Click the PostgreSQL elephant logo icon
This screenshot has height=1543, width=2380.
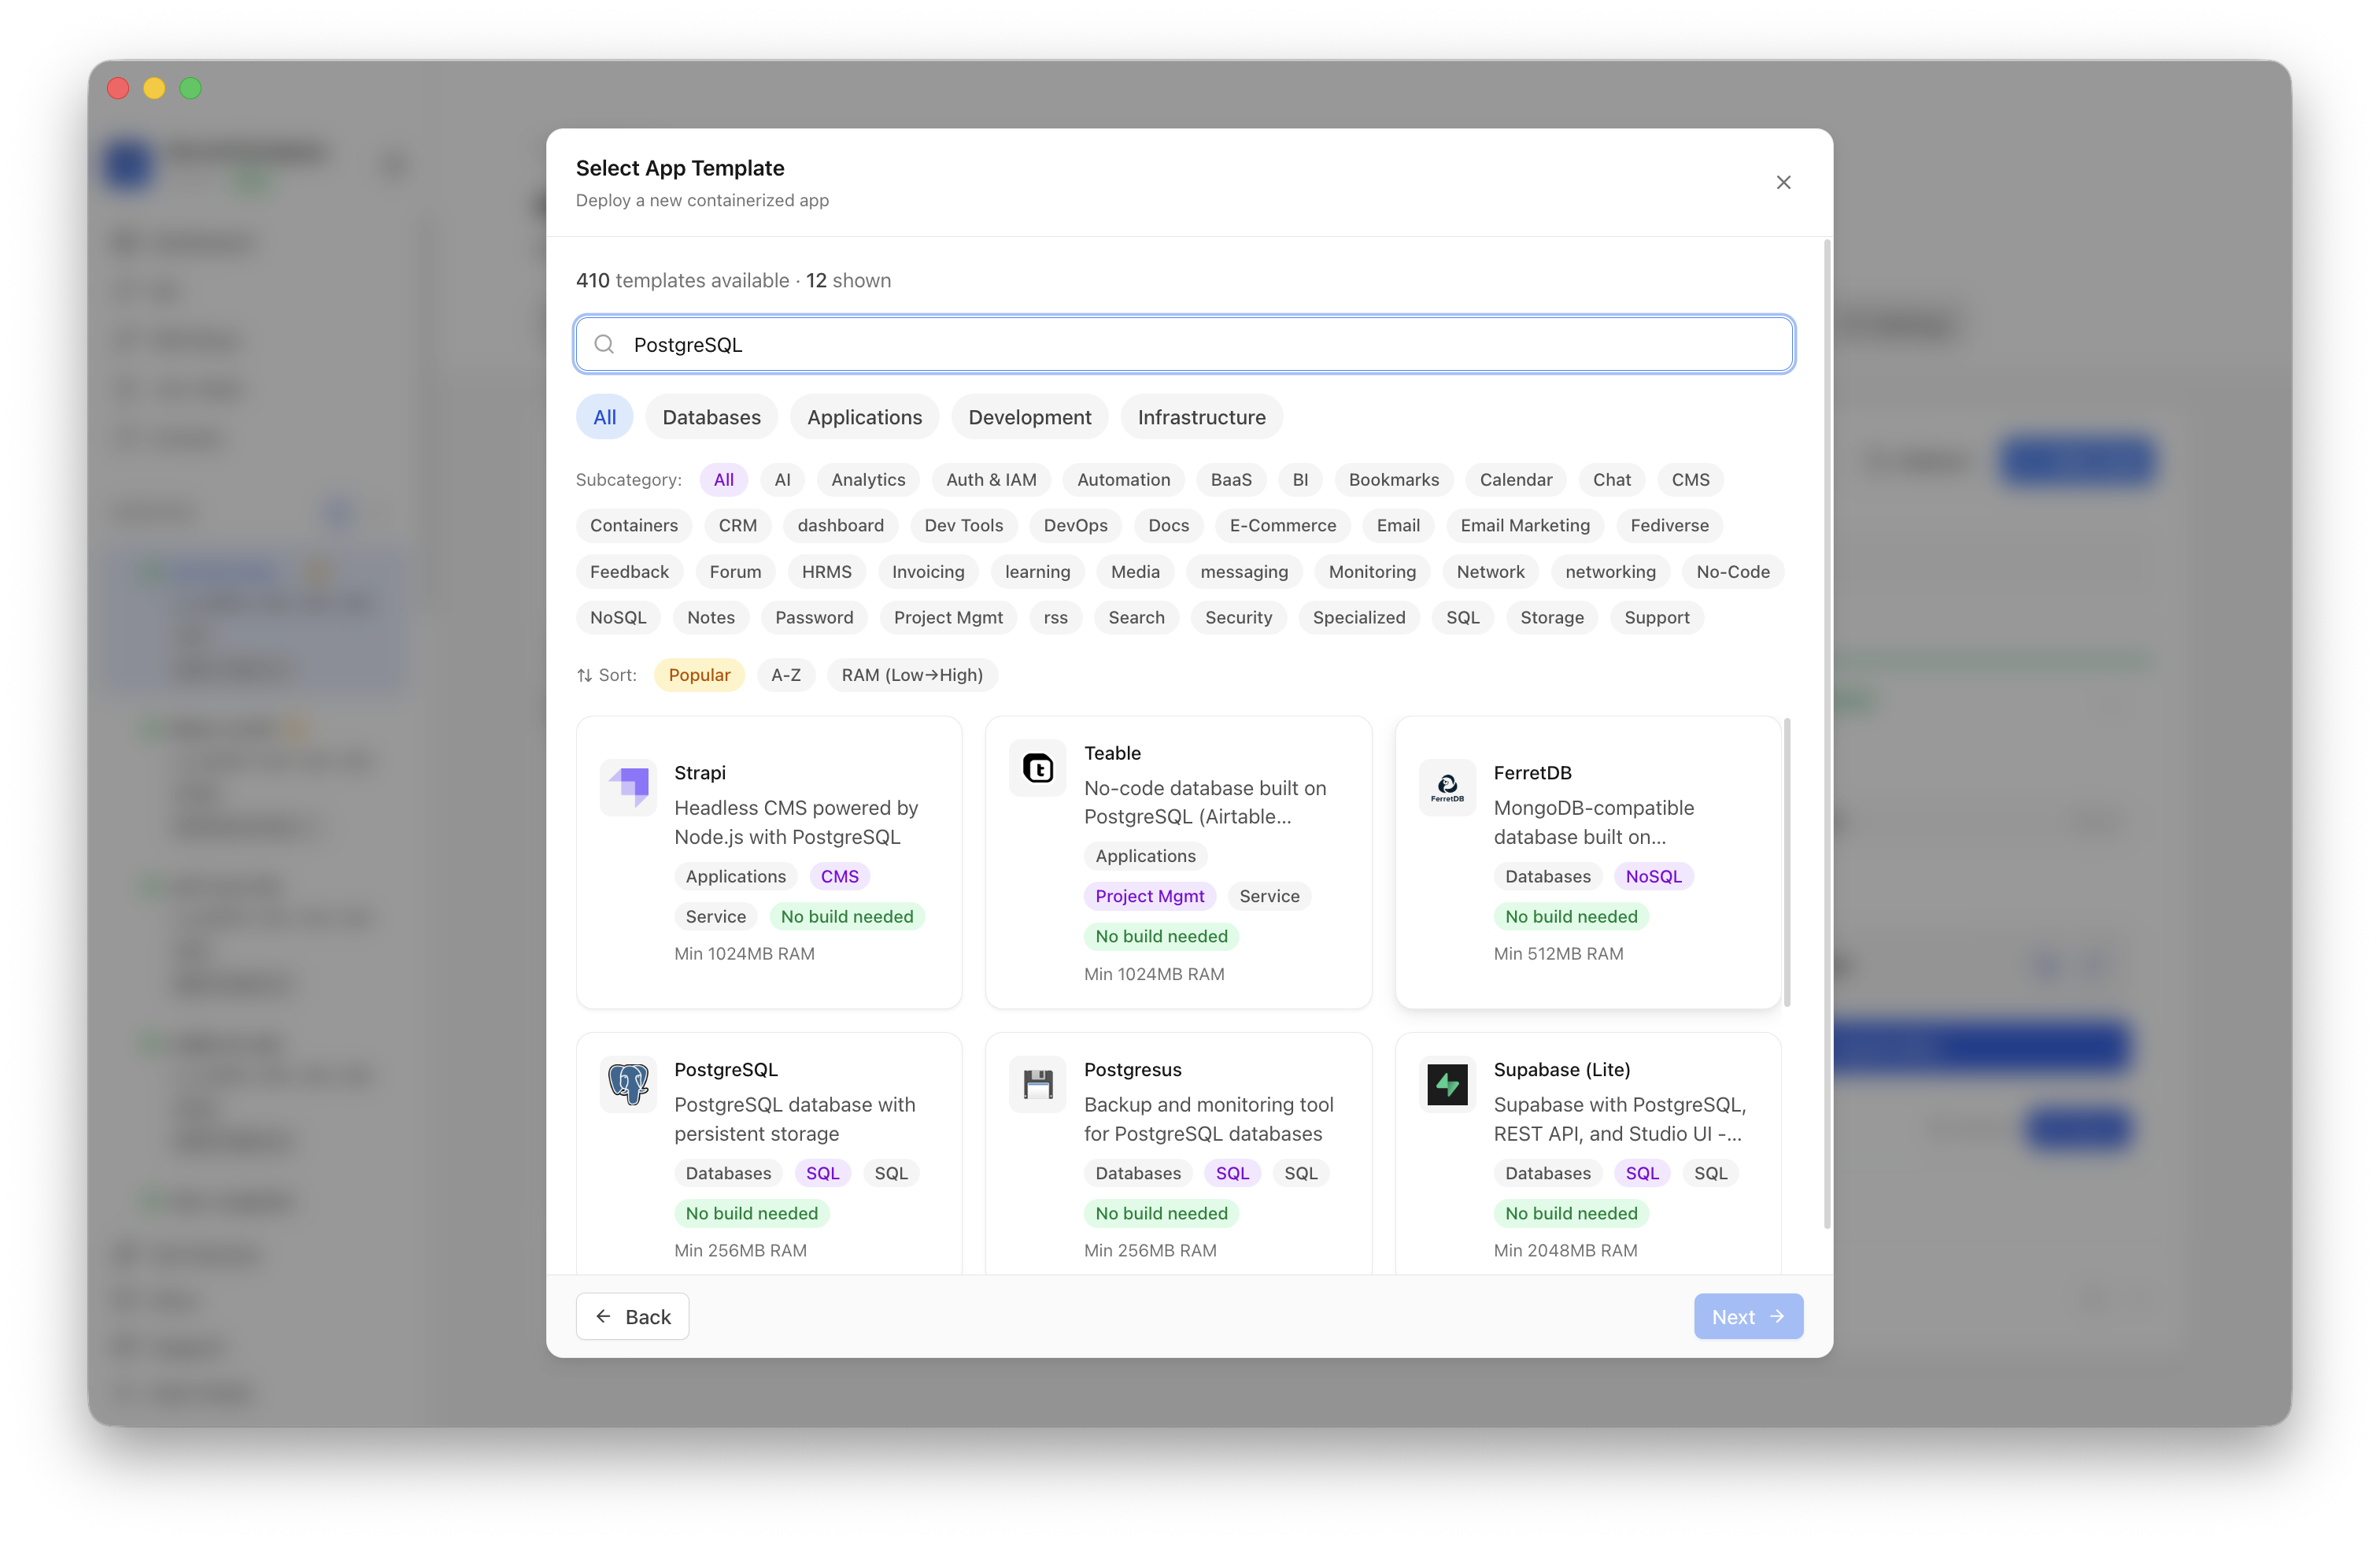pyautogui.click(x=628, y=1084)
